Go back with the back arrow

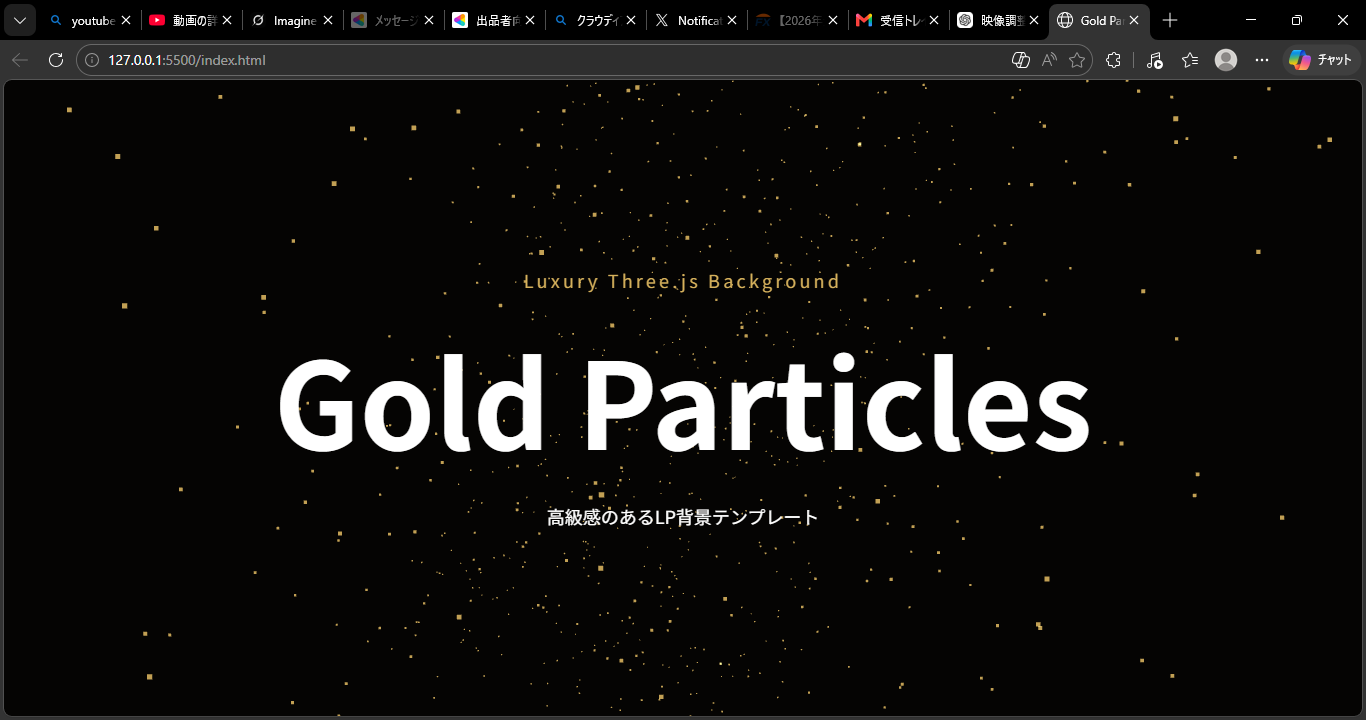(x=20, y=60)
